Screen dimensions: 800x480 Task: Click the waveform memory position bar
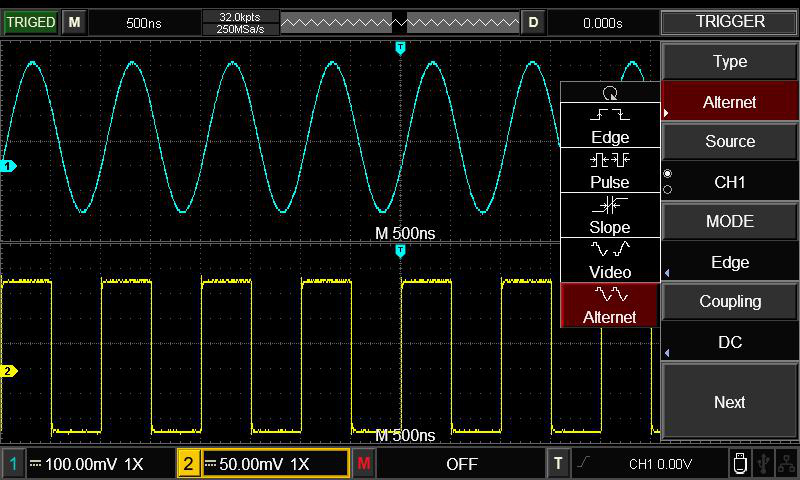point(400,22)
